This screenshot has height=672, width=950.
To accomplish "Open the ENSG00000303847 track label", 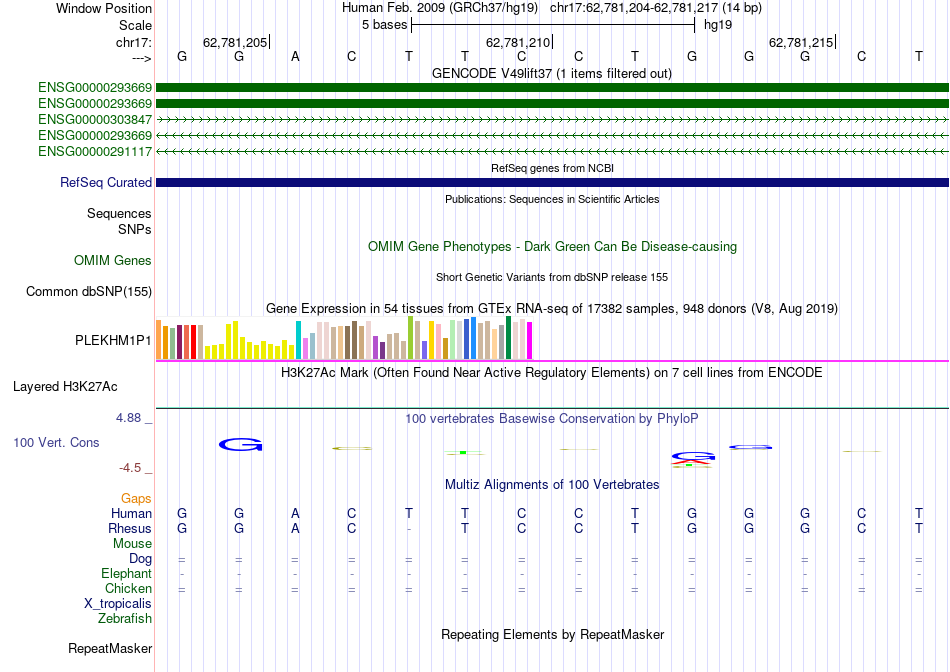I will click(95, 119).
